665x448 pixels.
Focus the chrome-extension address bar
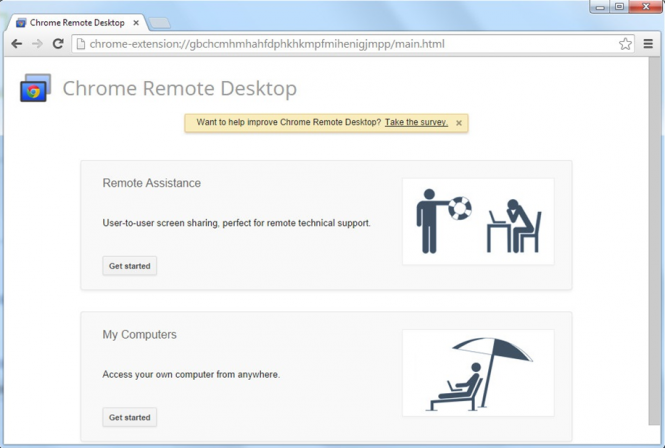(340, 44)
